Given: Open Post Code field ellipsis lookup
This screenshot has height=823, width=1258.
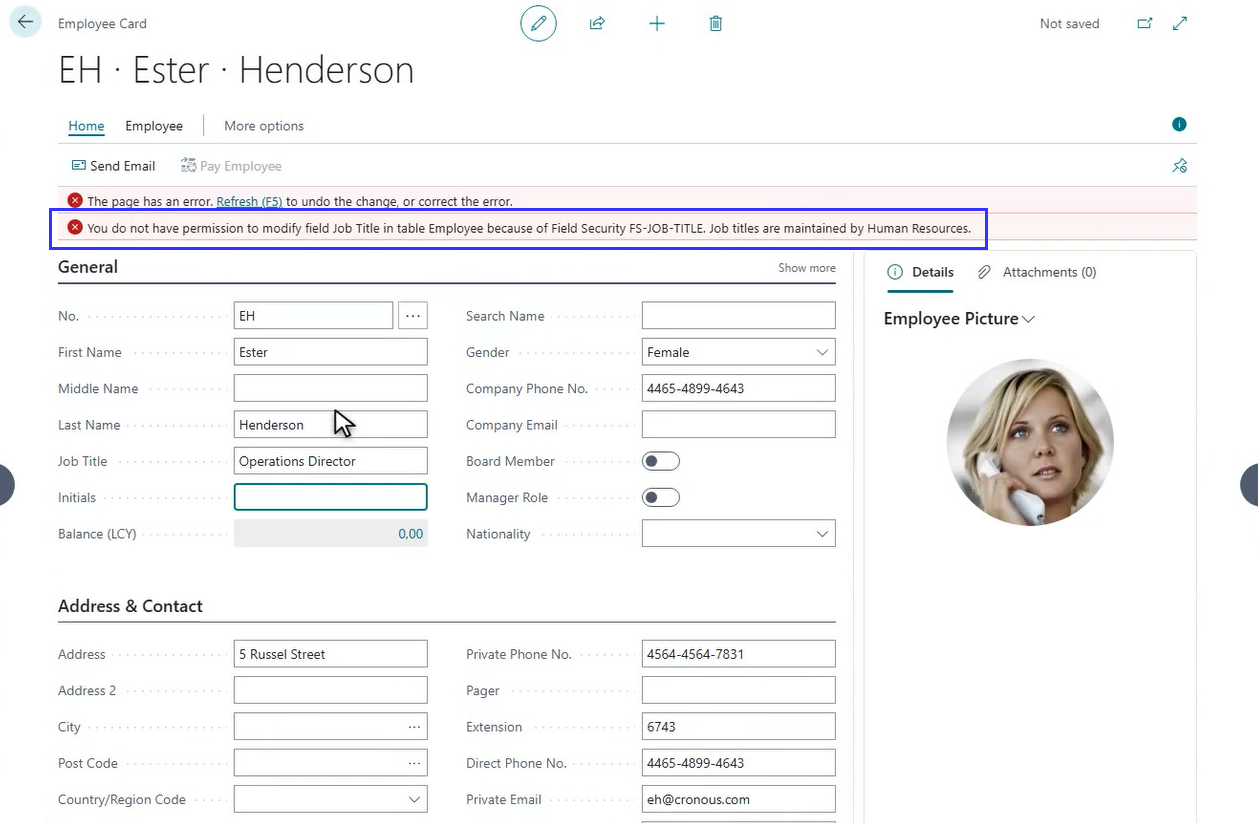Looking at the screenshot, I should (414, 763).
